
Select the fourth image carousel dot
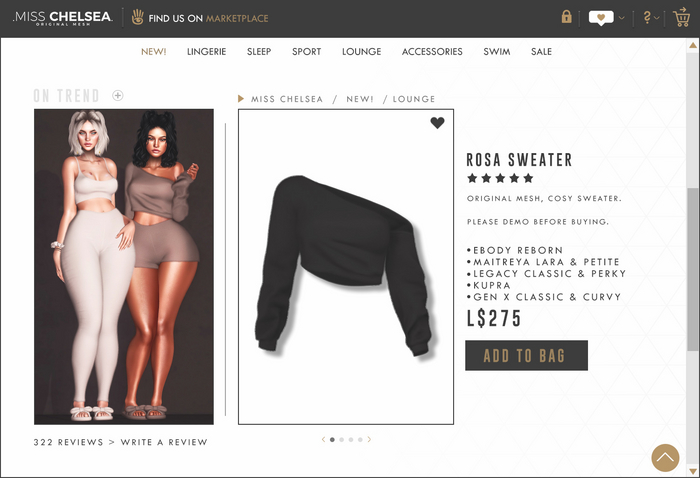360,440
